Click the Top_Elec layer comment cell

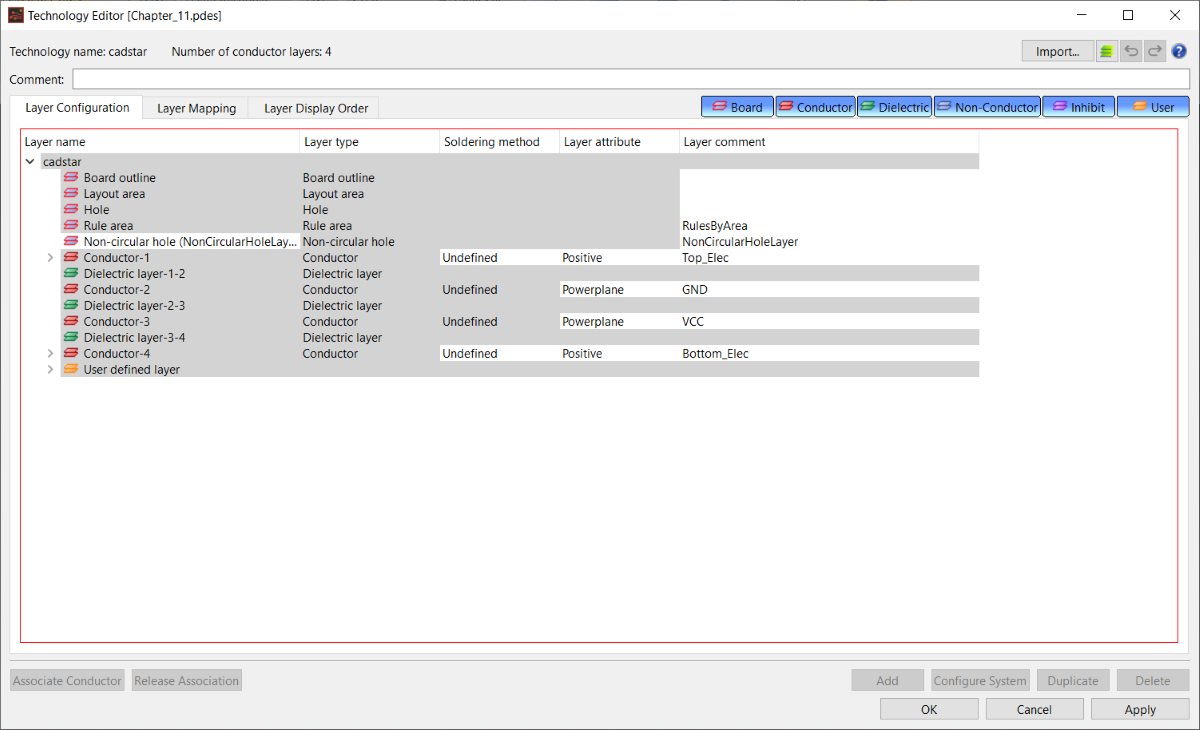[x=829, y=258]
